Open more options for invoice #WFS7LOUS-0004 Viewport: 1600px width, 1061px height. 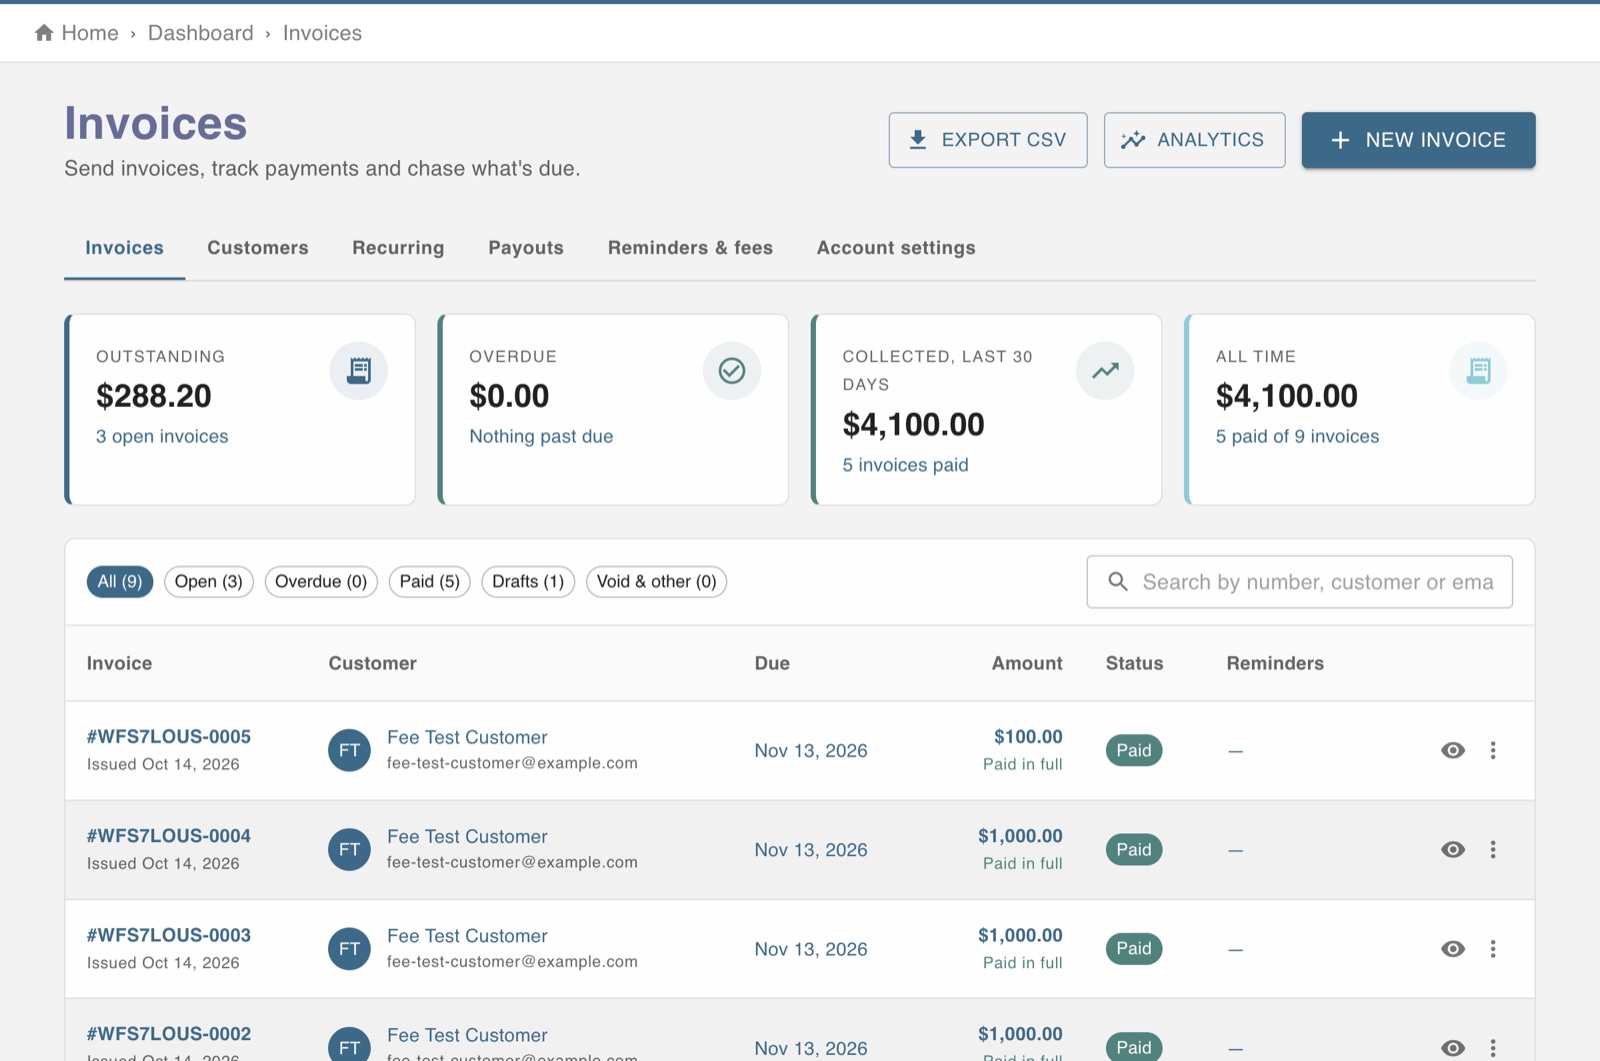point(1493,849)
